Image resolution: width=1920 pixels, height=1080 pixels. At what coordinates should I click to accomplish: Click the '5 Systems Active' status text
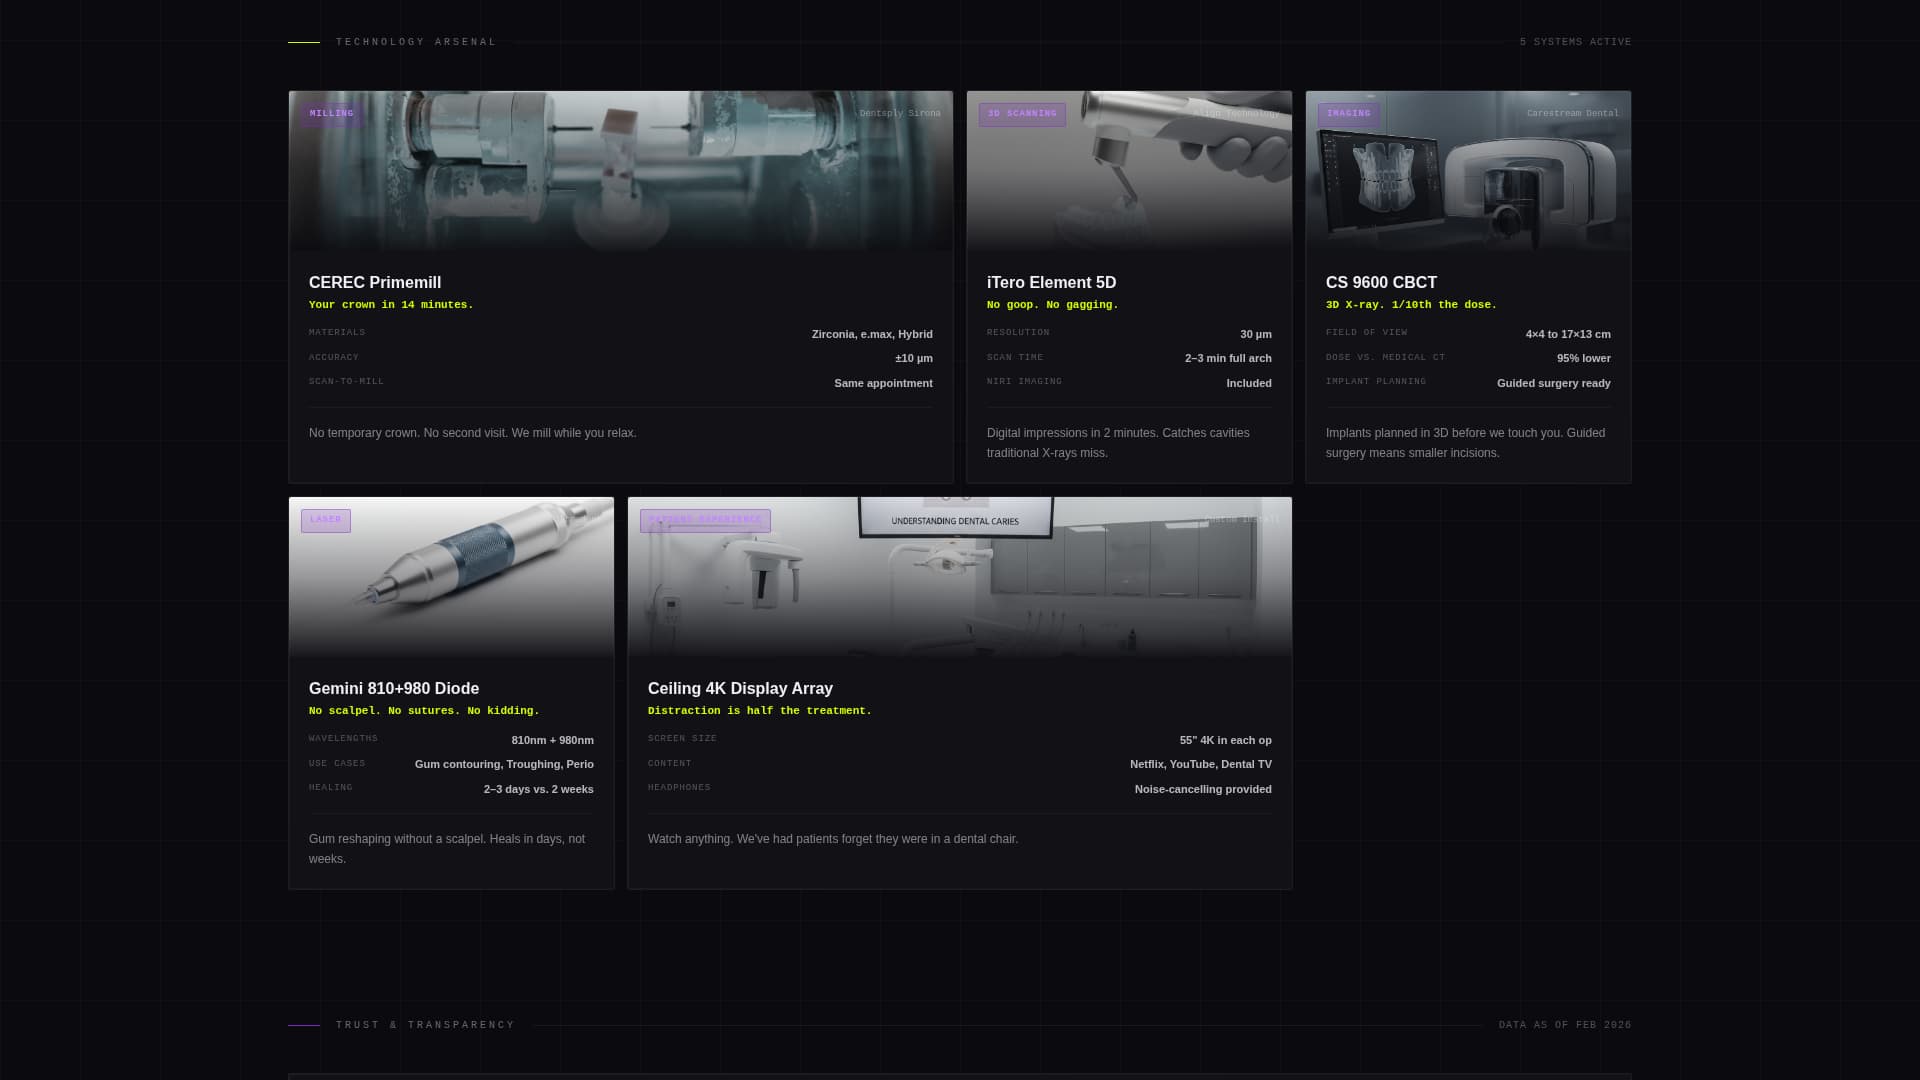coord(1575,42)
